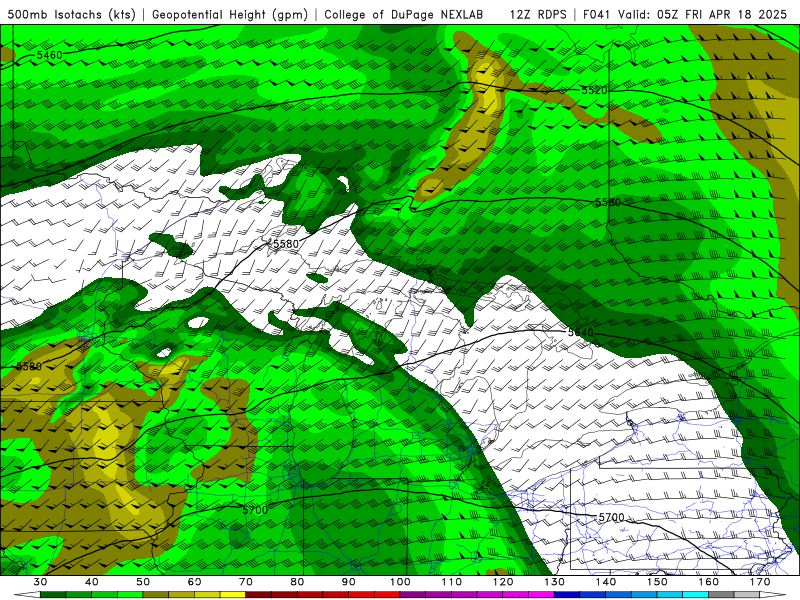This screenshot has height=600, width=800.
Task: Click the 5460 height contour label
Action: [x=49, y=55]
